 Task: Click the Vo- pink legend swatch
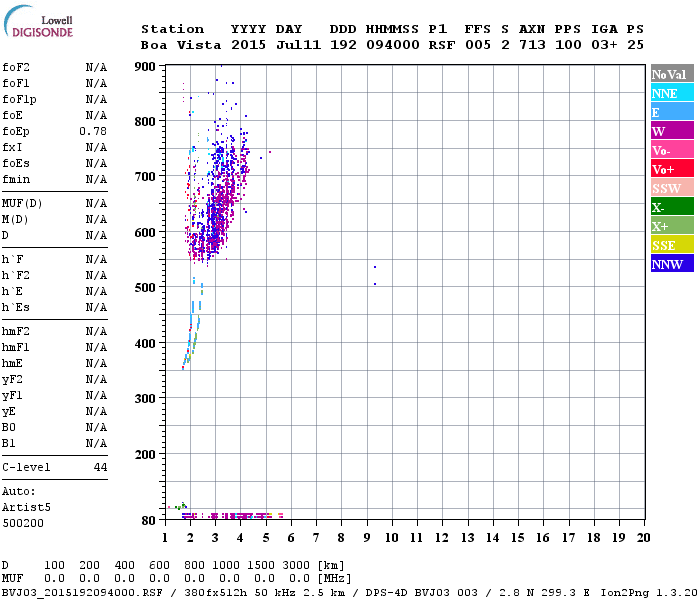(672, 150)
